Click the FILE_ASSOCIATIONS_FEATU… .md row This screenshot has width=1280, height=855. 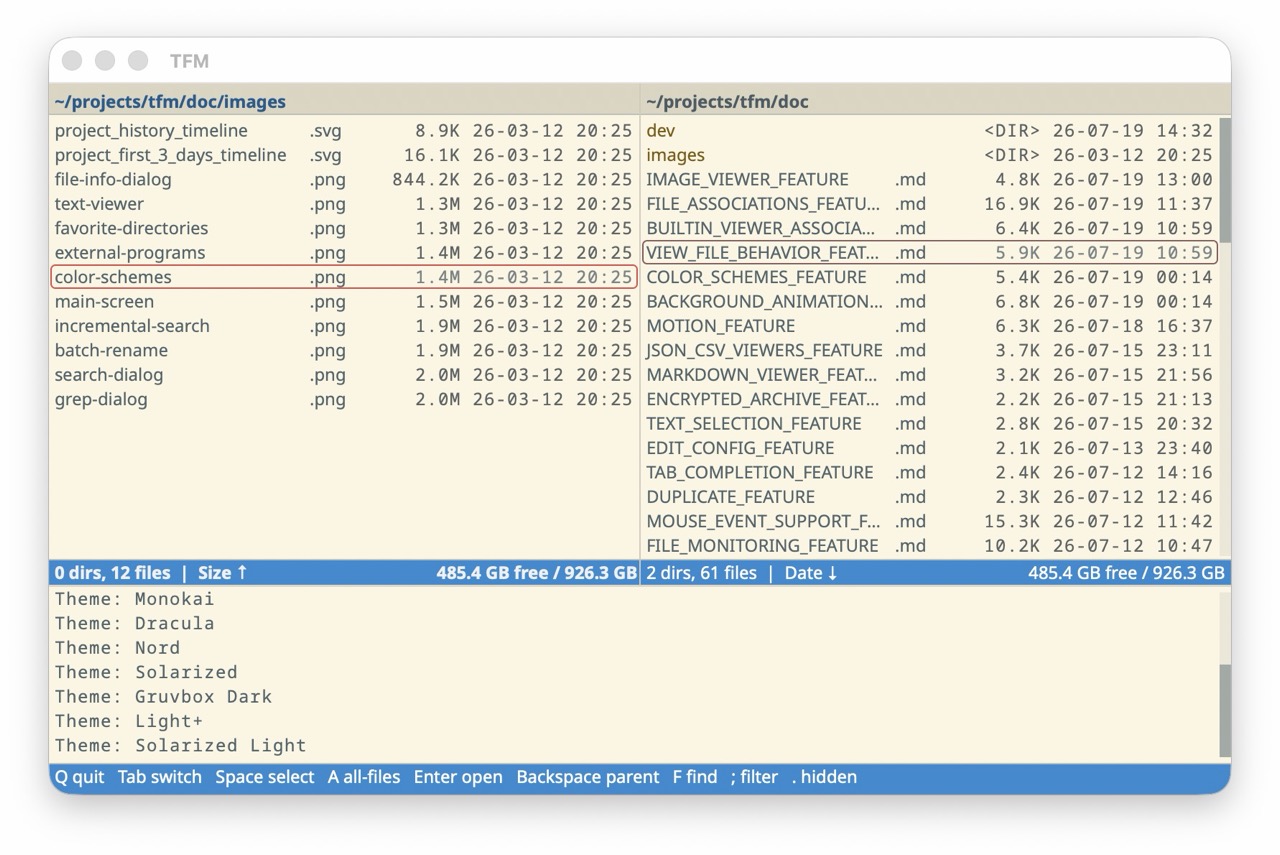tap(930, 204)
